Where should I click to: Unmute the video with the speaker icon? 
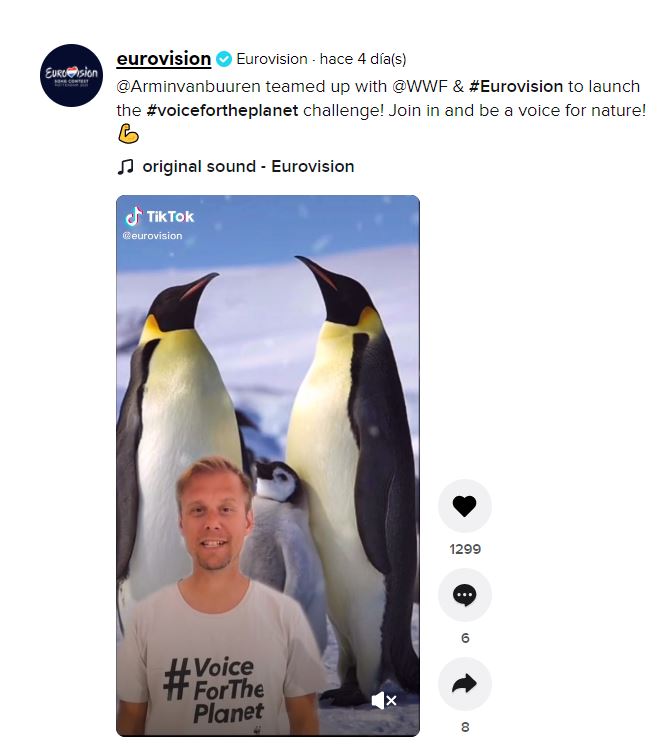tap(384, 701)
